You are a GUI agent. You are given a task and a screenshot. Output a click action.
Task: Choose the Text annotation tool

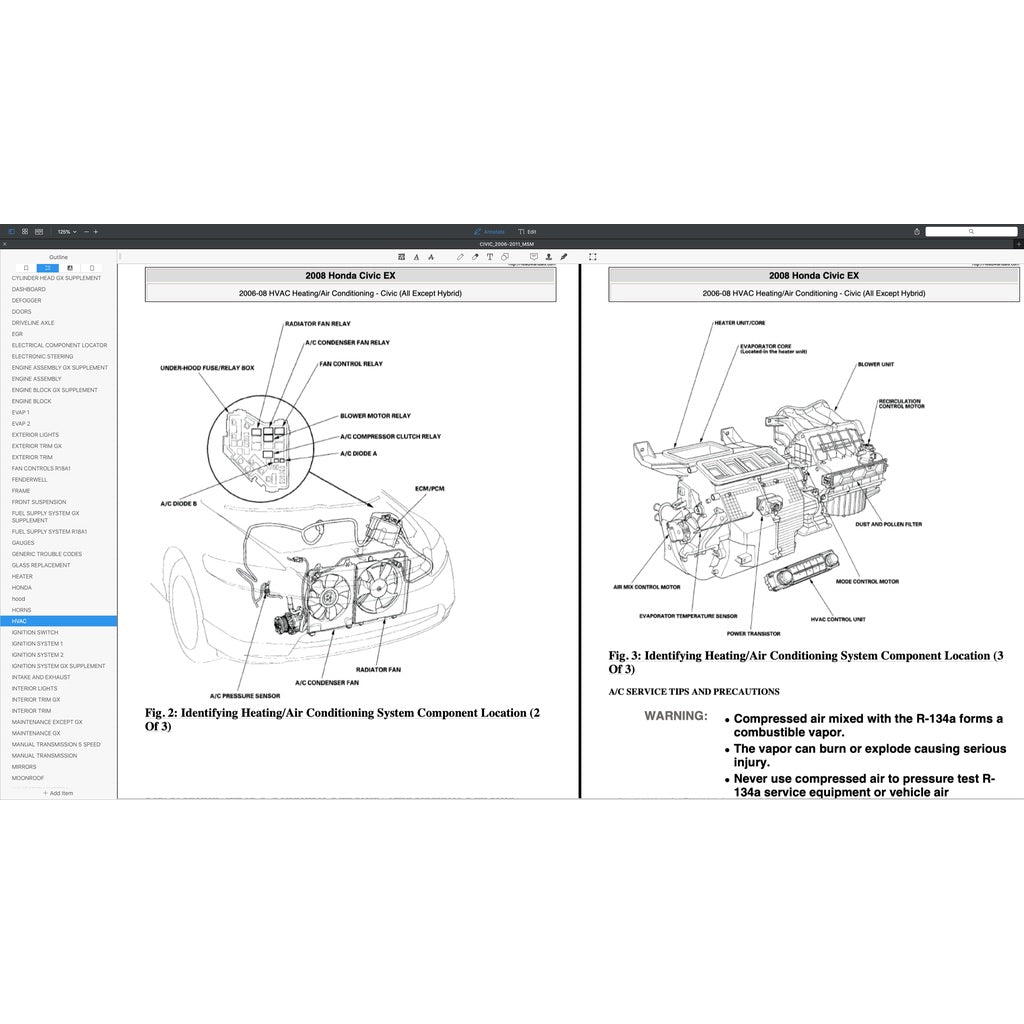[490, 257]
